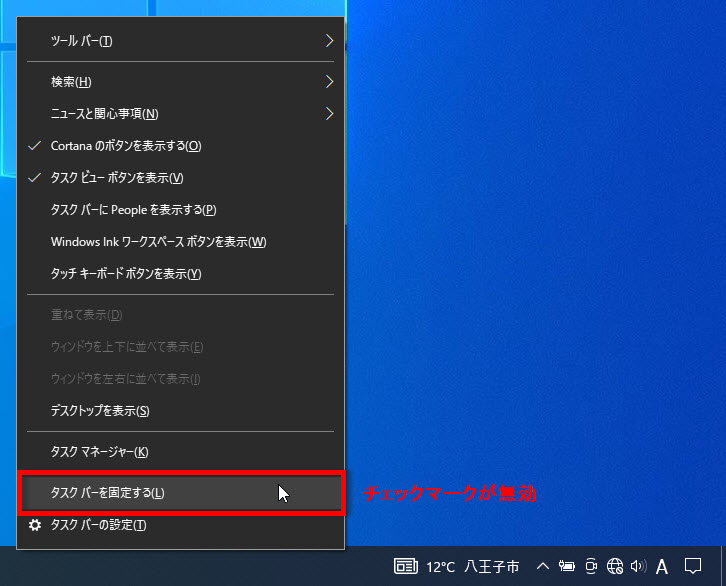Uncheck Cortana のボタンを表示する option

126,146
